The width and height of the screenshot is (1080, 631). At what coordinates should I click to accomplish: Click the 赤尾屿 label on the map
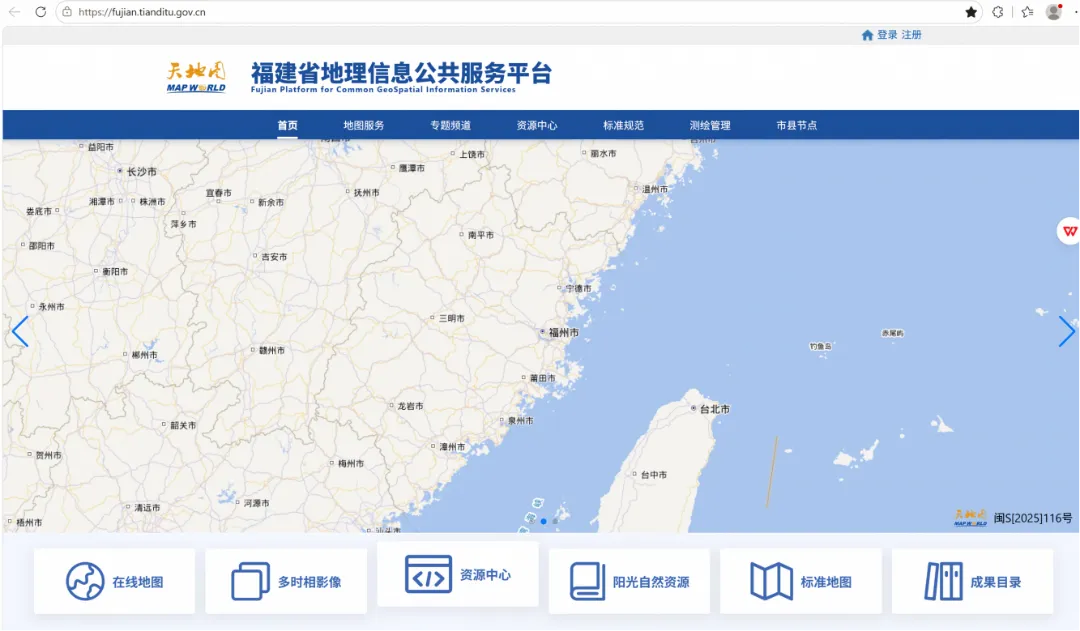point(893,333)
